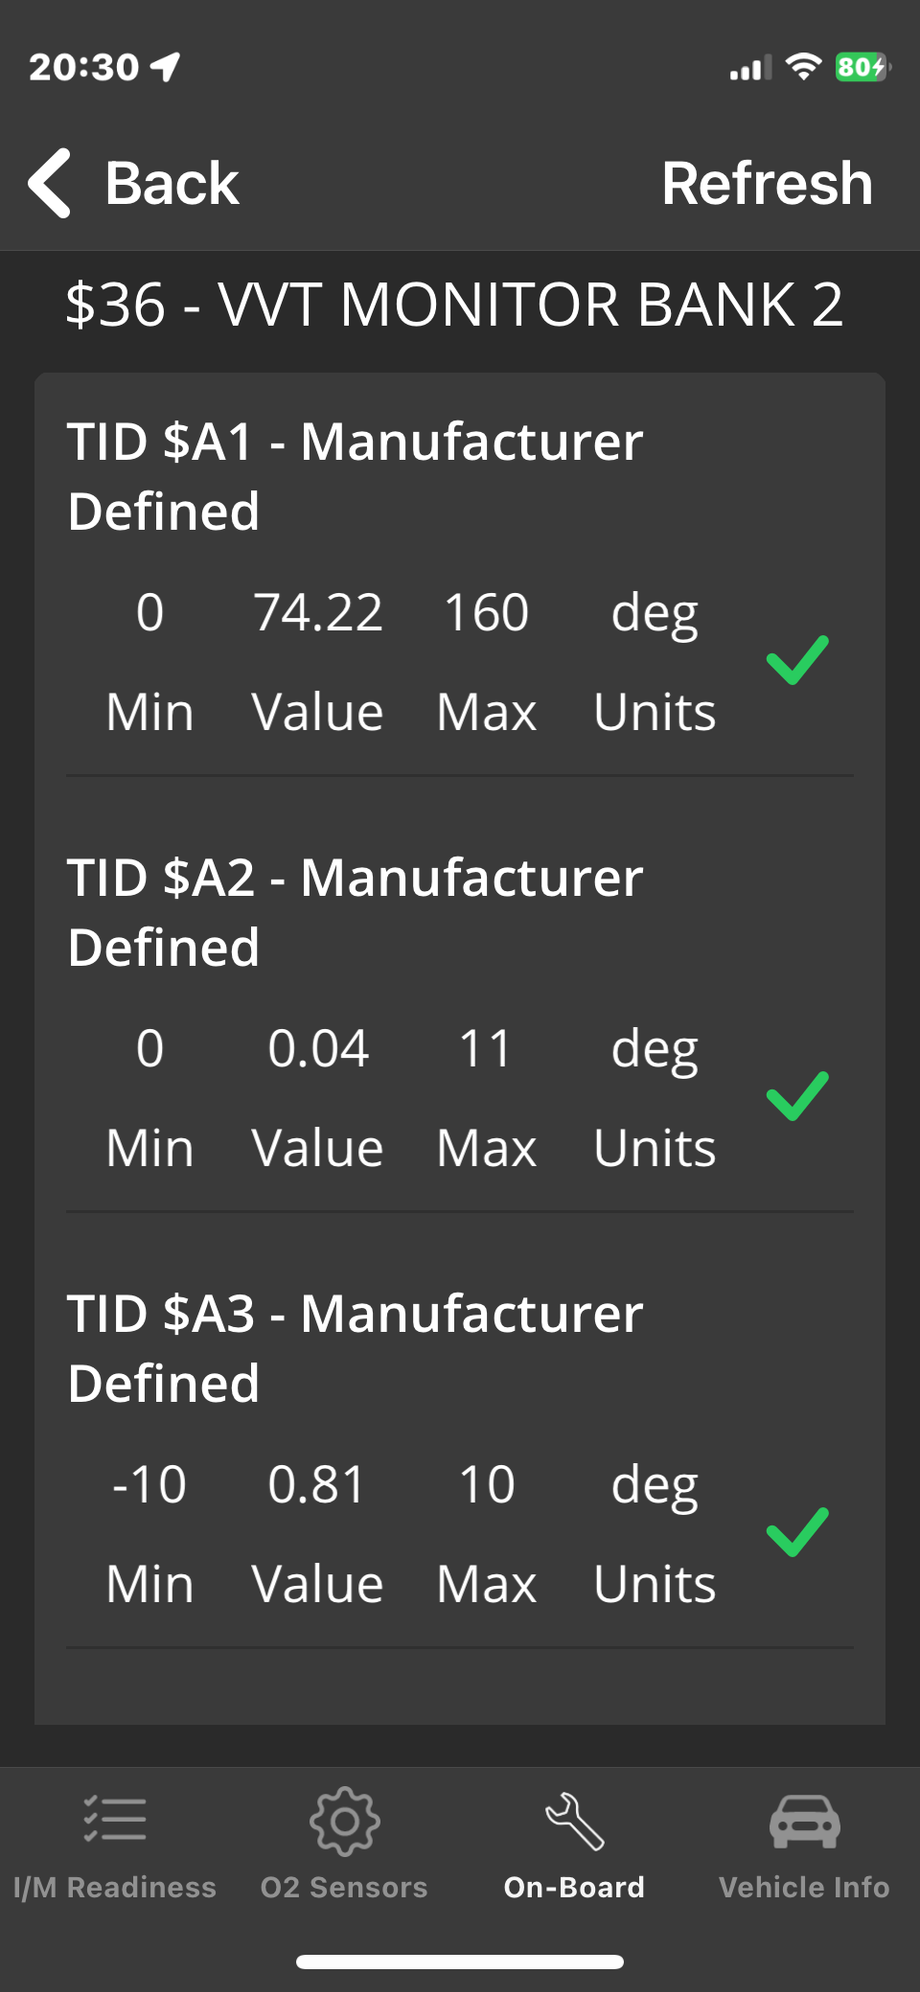Tap the battery indicator in status bar
Screen dimensions: 920x1992
[861, 67]
